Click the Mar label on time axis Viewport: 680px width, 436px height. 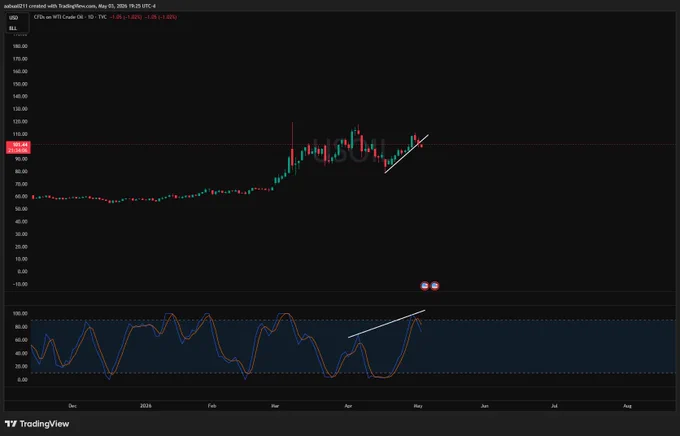(x=275, y=406)
